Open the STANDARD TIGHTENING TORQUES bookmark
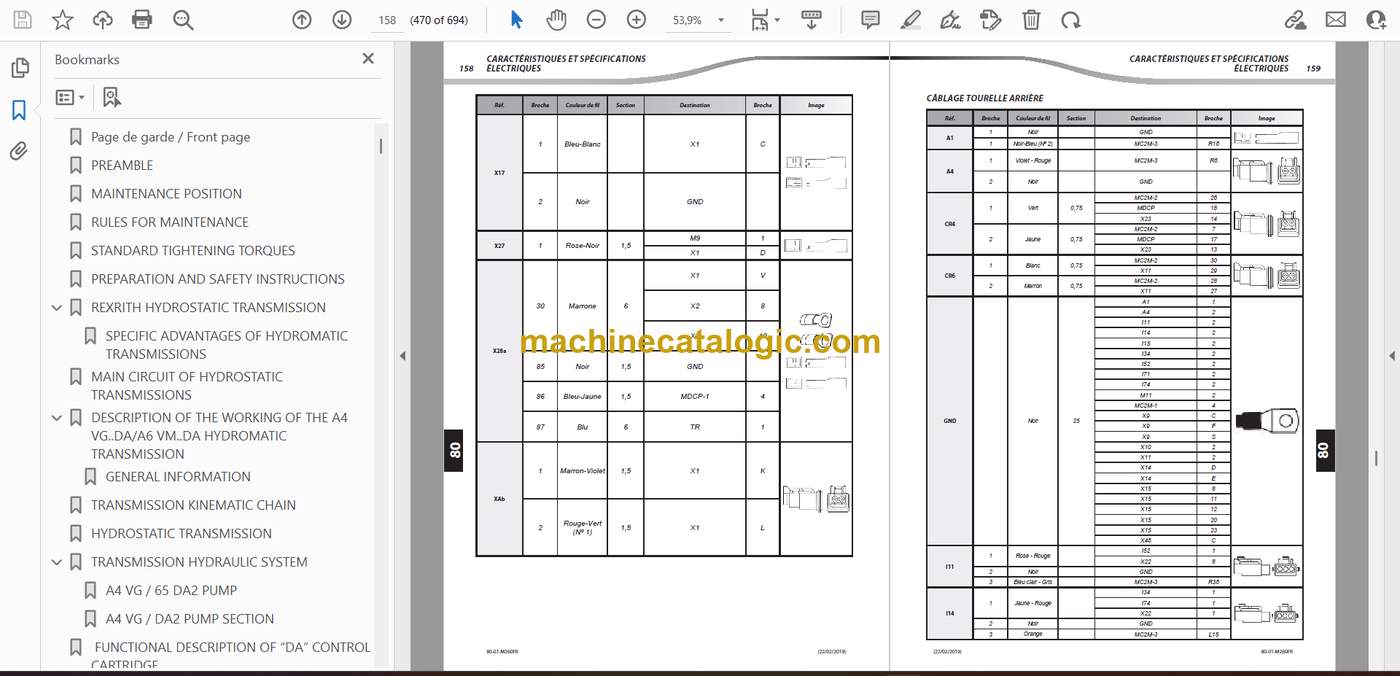 (x=193, y=250)
